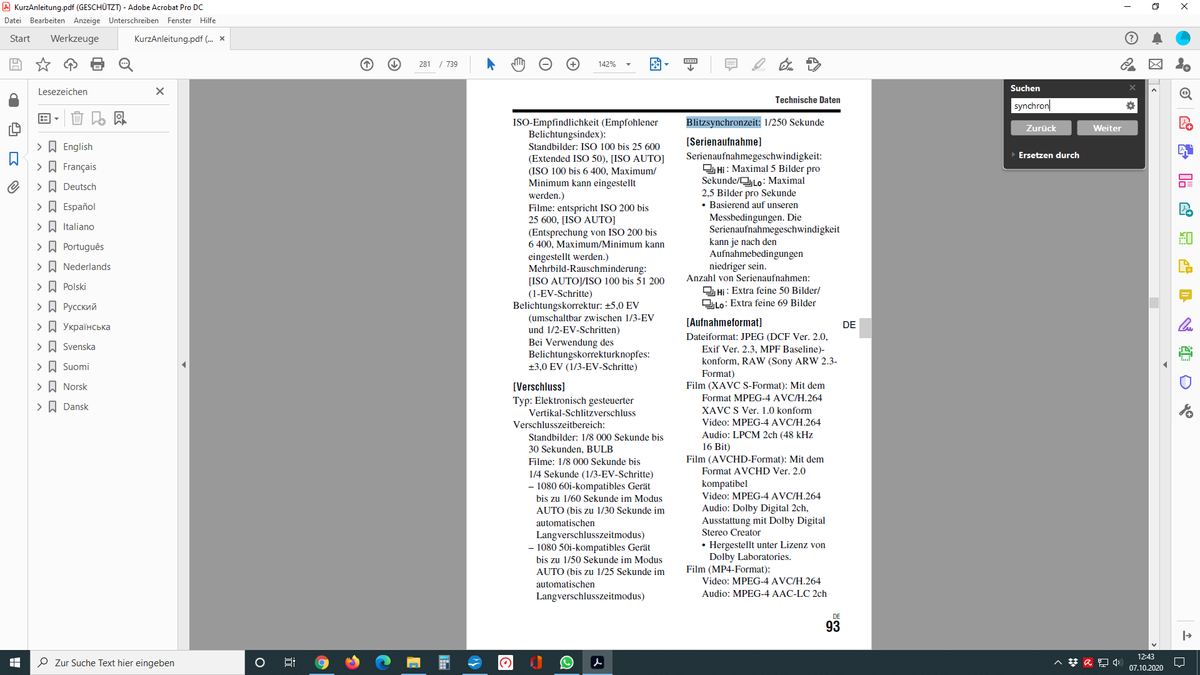Image resolution: width=1200 pixels, height=675 pixels.
Task: Click the Zurück search button
Action: [x=1040, y=128]
